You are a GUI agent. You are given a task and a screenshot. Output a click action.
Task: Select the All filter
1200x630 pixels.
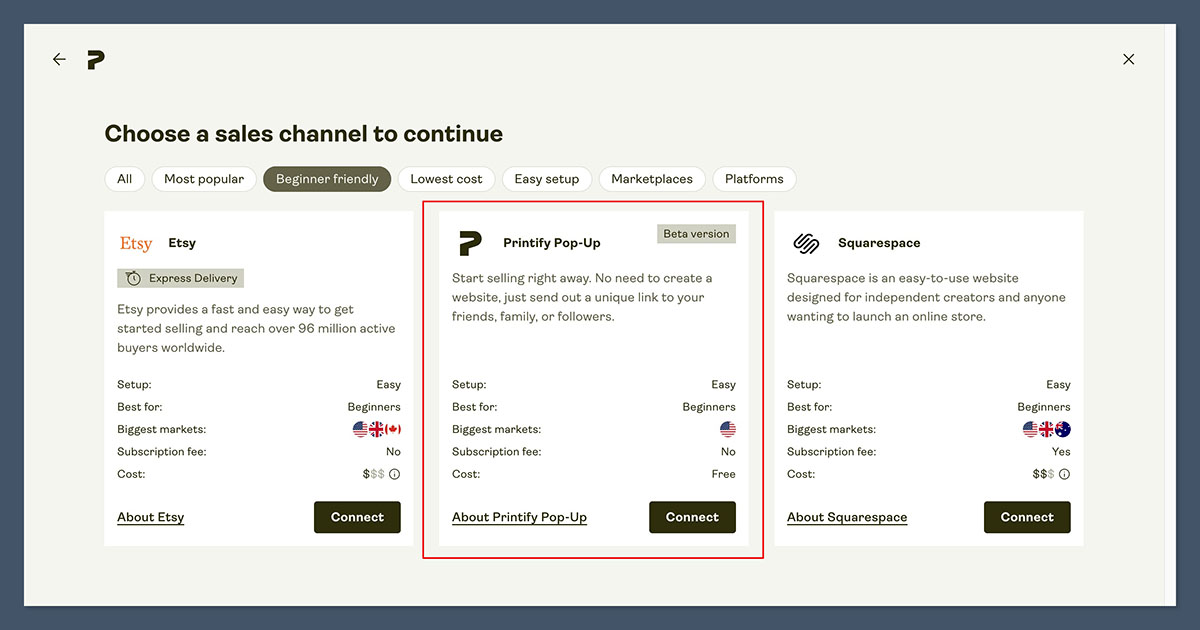[x=124, y=179]
